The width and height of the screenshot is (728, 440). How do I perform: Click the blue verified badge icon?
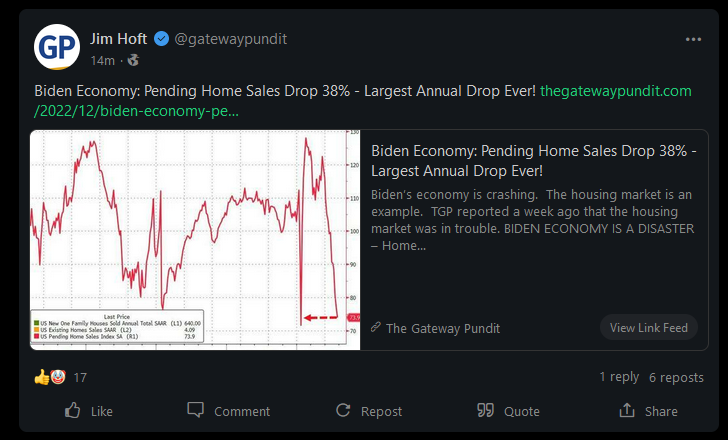pos(161,39)
